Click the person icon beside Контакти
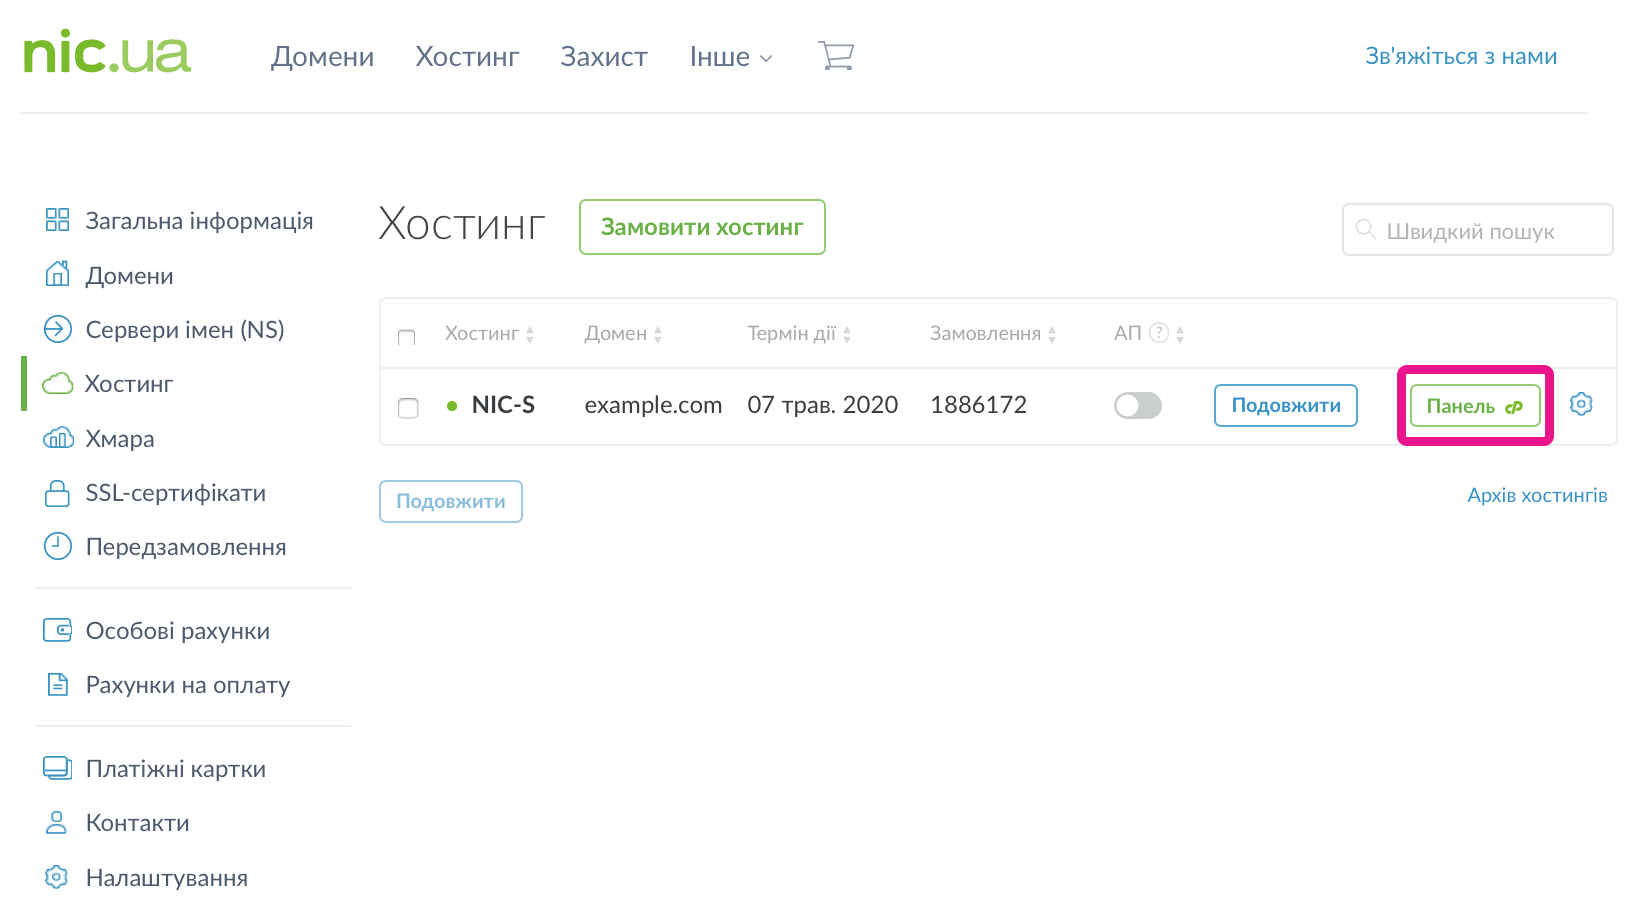This screenshot has width=1635, height=907. coord(57,823)
